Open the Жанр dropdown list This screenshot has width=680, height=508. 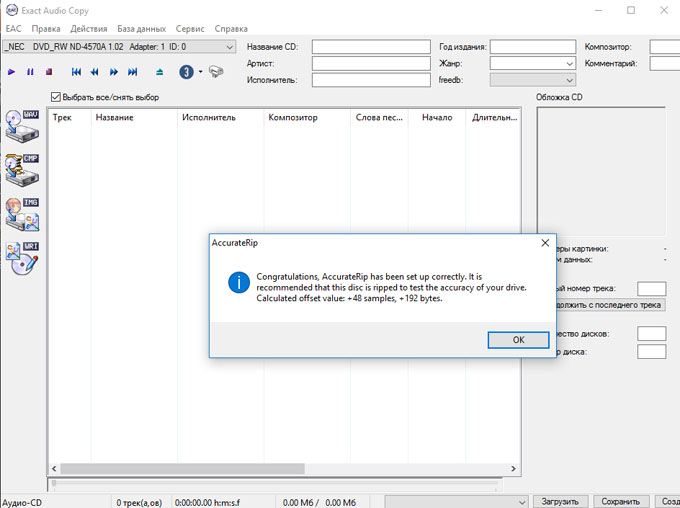[569, 64]
